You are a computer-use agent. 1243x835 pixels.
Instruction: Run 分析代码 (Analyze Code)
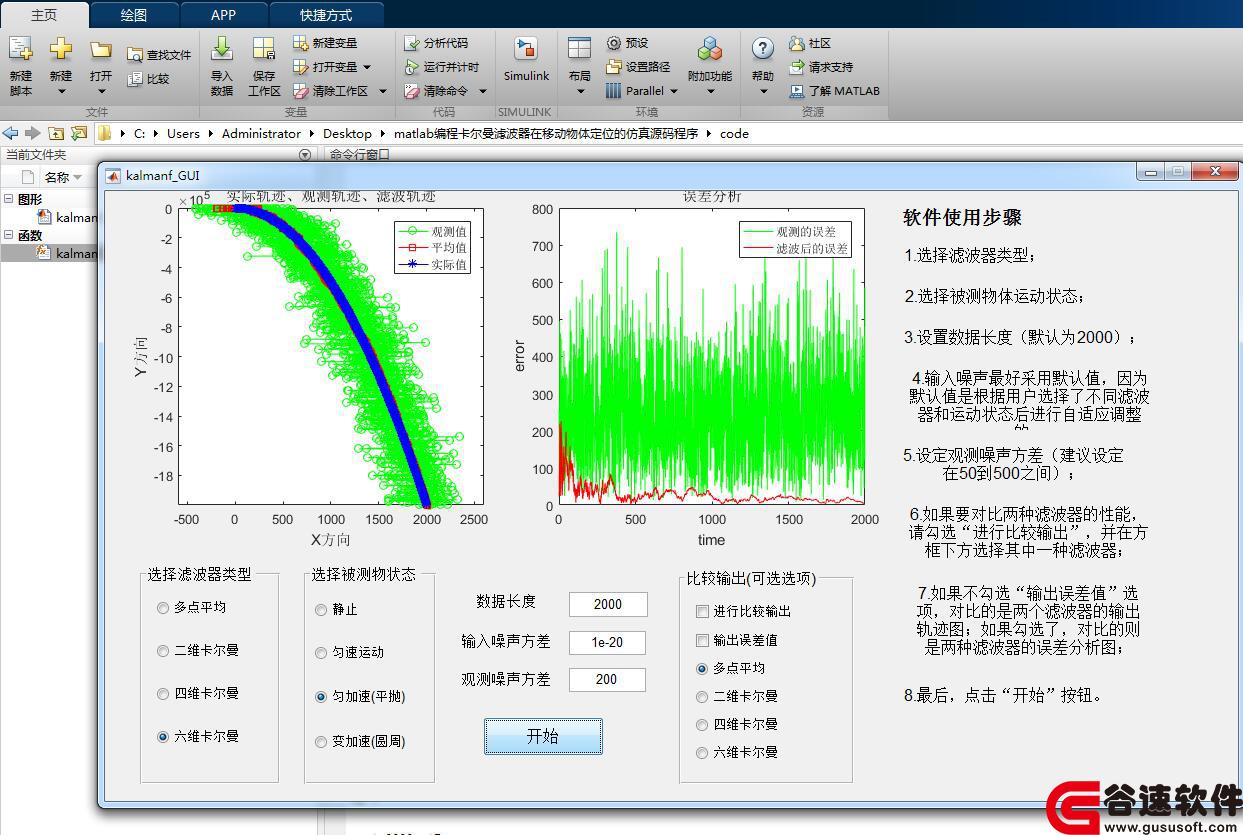(436, 43)
